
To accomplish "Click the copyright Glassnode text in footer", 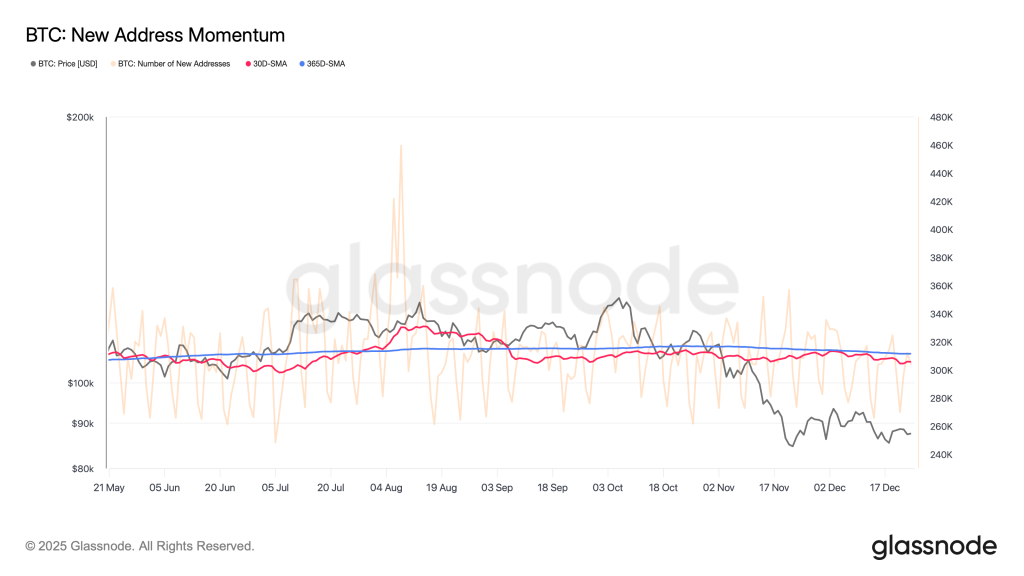I will pyautogui.click(x=140, y=546).
